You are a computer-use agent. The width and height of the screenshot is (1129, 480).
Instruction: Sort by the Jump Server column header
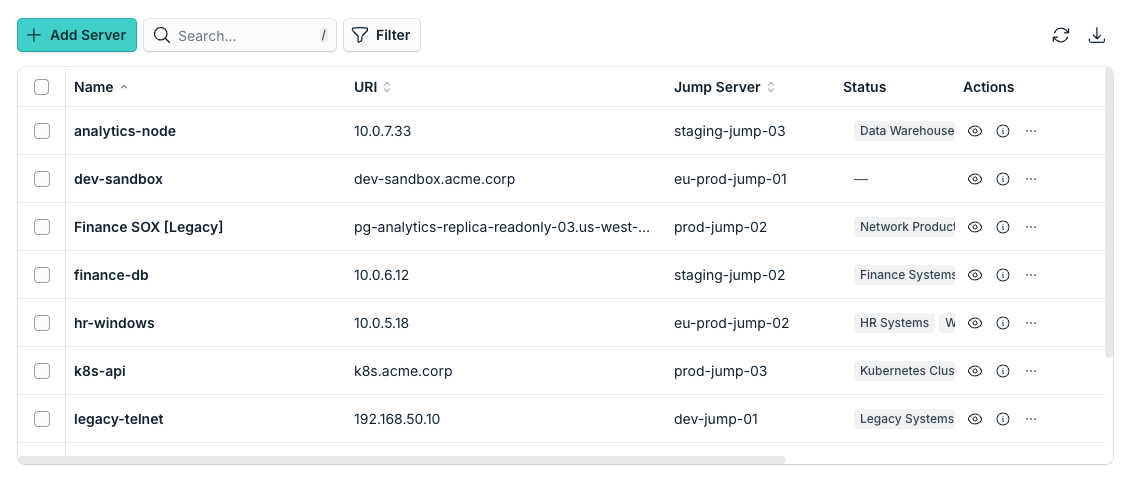724,87
